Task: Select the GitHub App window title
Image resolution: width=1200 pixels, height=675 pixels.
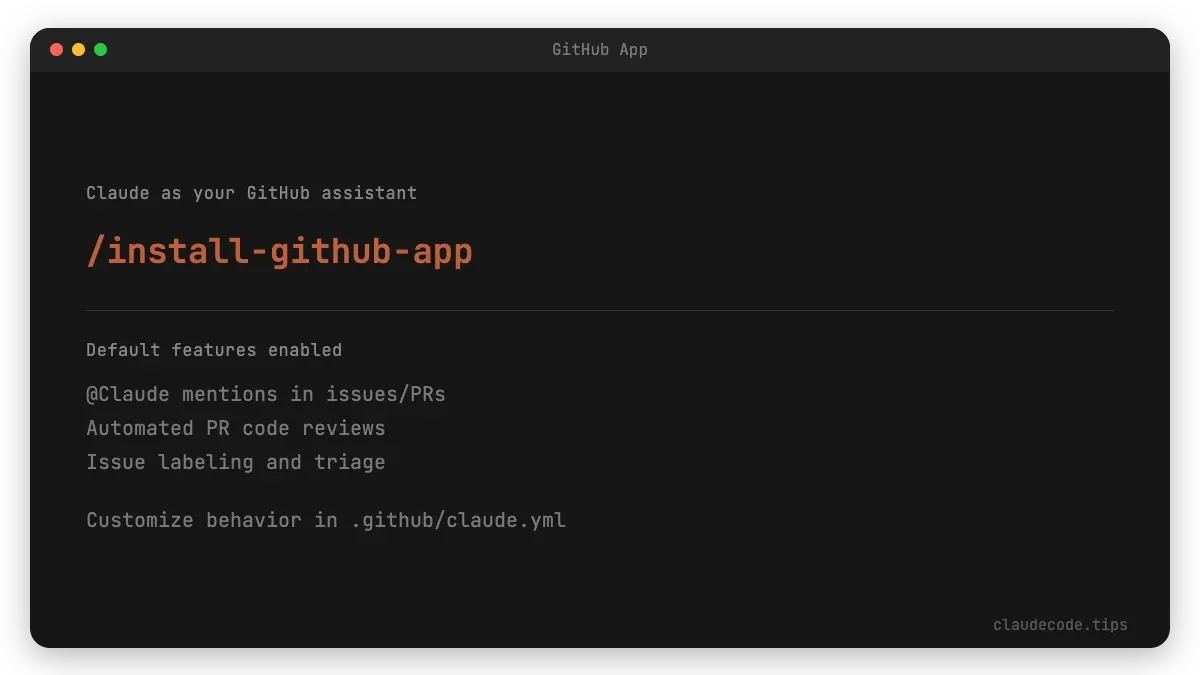Action: pos(599,49)
